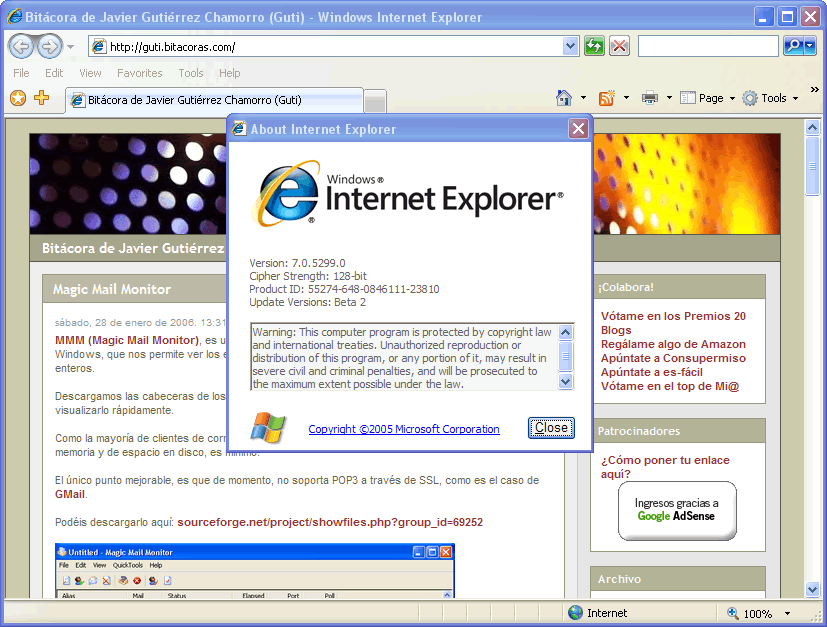Click the Google AdSense ad box
827x627 pixels.
tap(677, 511)
